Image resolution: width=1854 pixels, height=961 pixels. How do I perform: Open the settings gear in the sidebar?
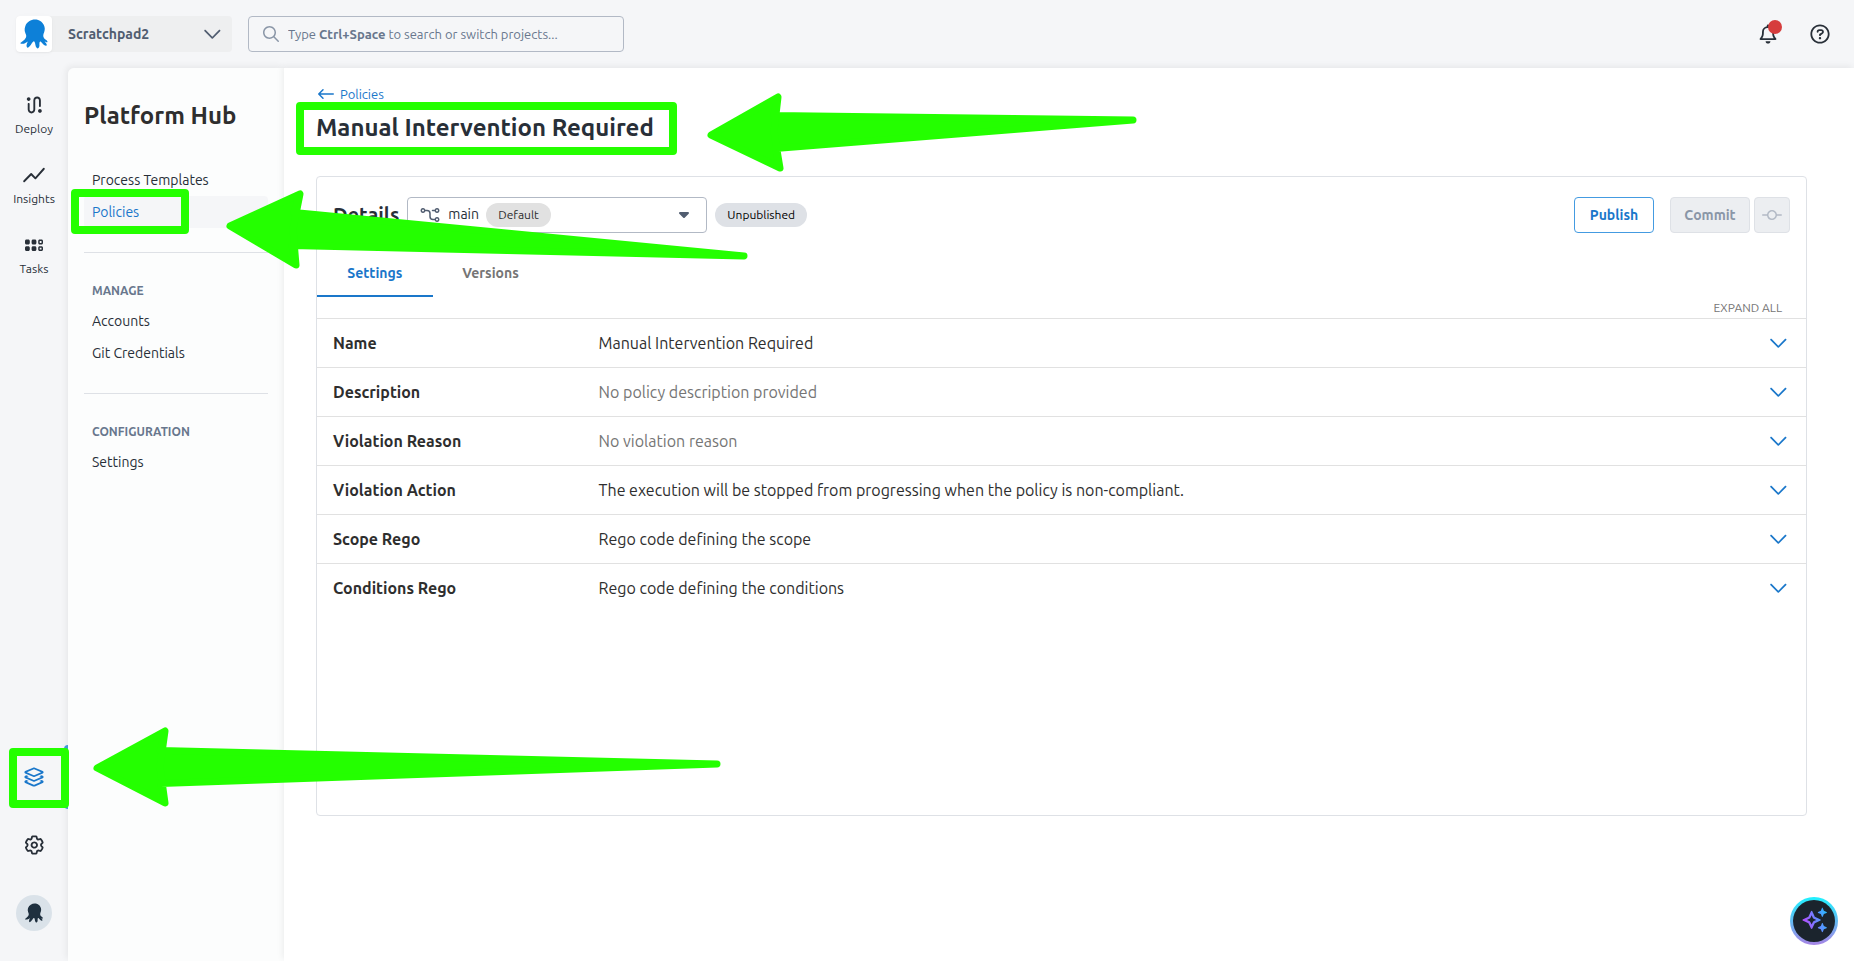[x=34, y=845]
